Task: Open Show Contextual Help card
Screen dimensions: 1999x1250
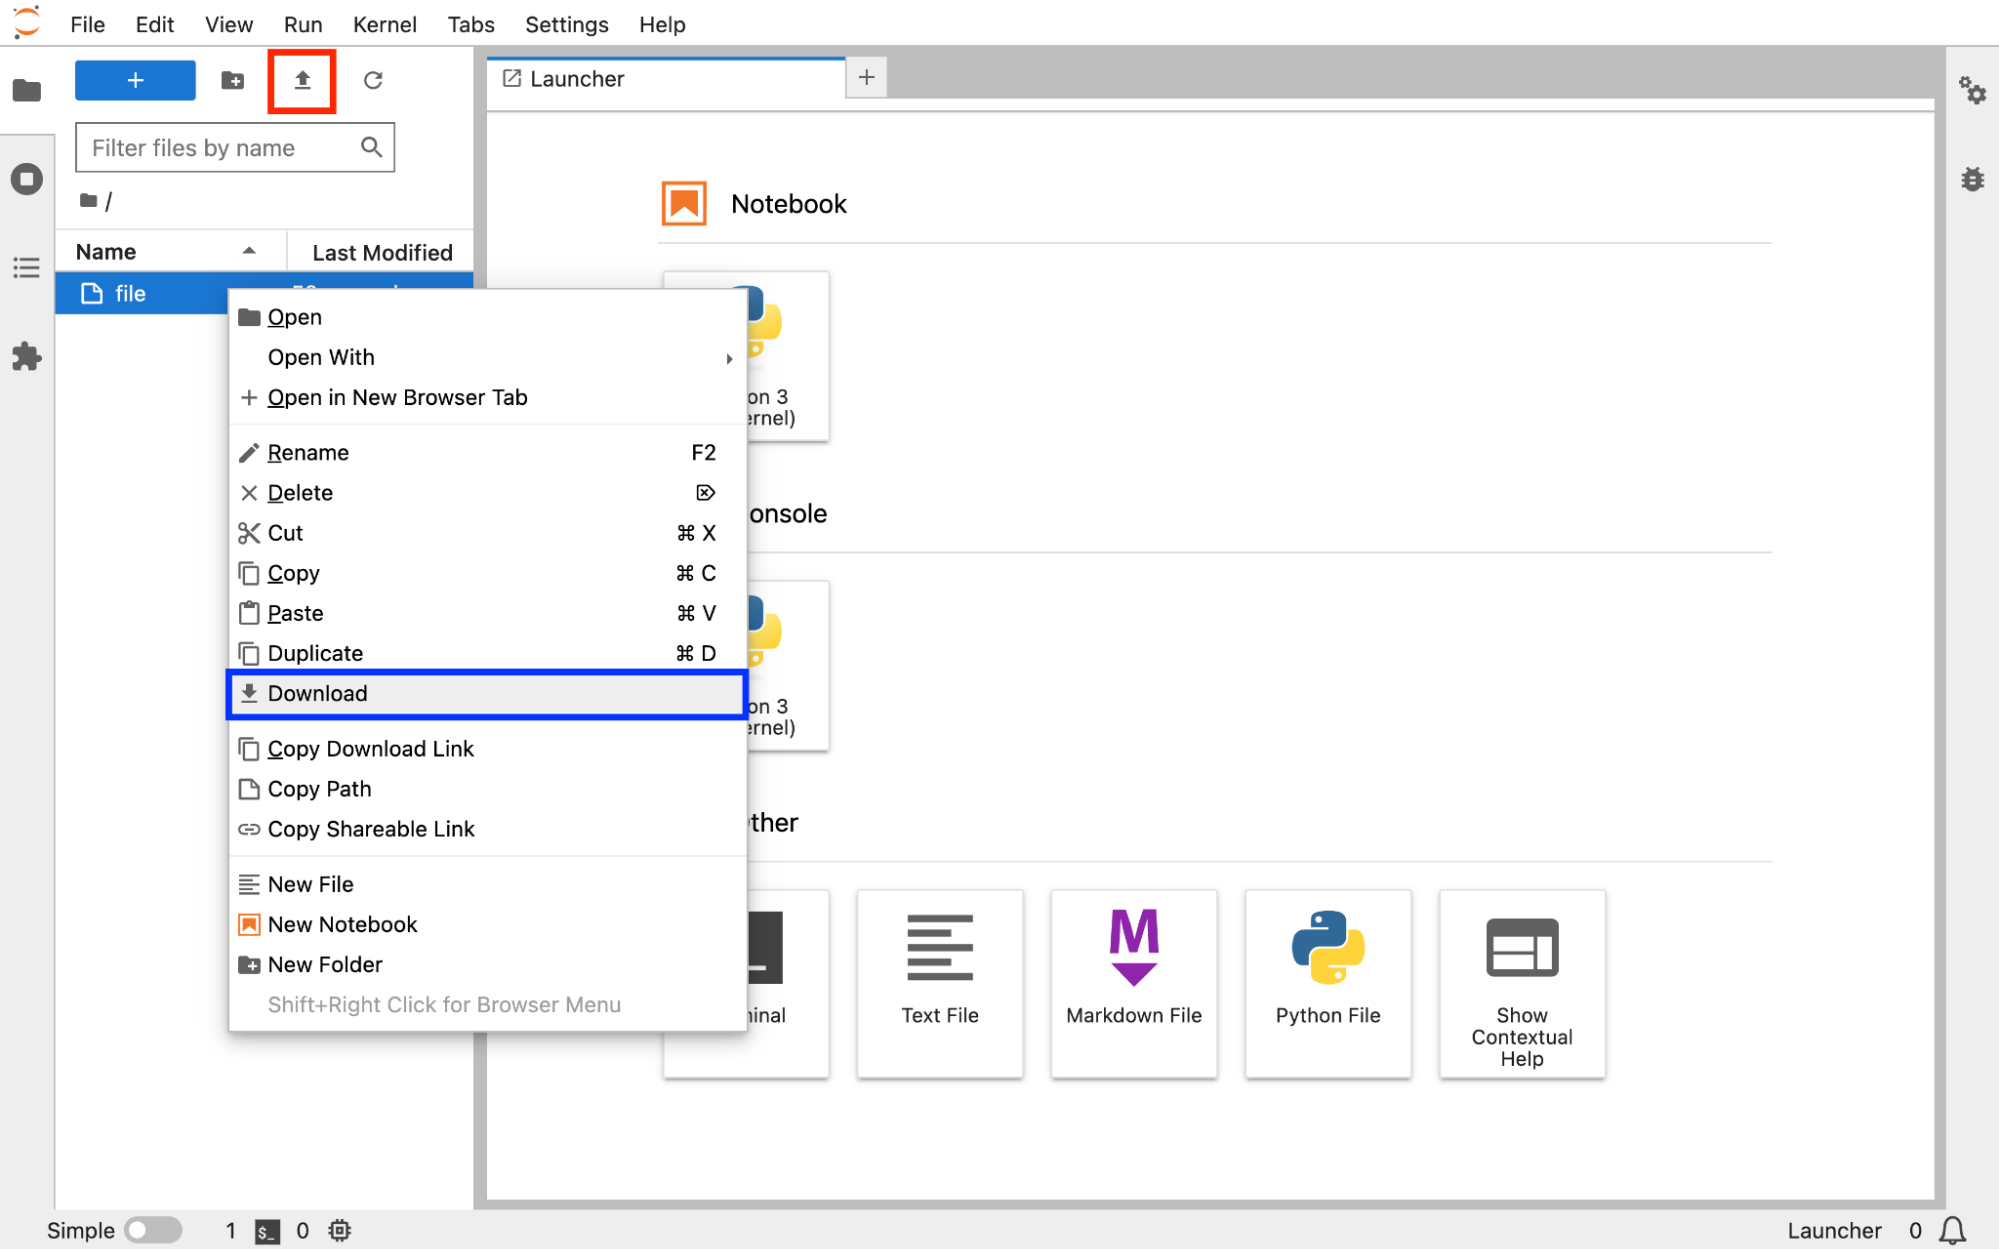Action: [1522, 984]
